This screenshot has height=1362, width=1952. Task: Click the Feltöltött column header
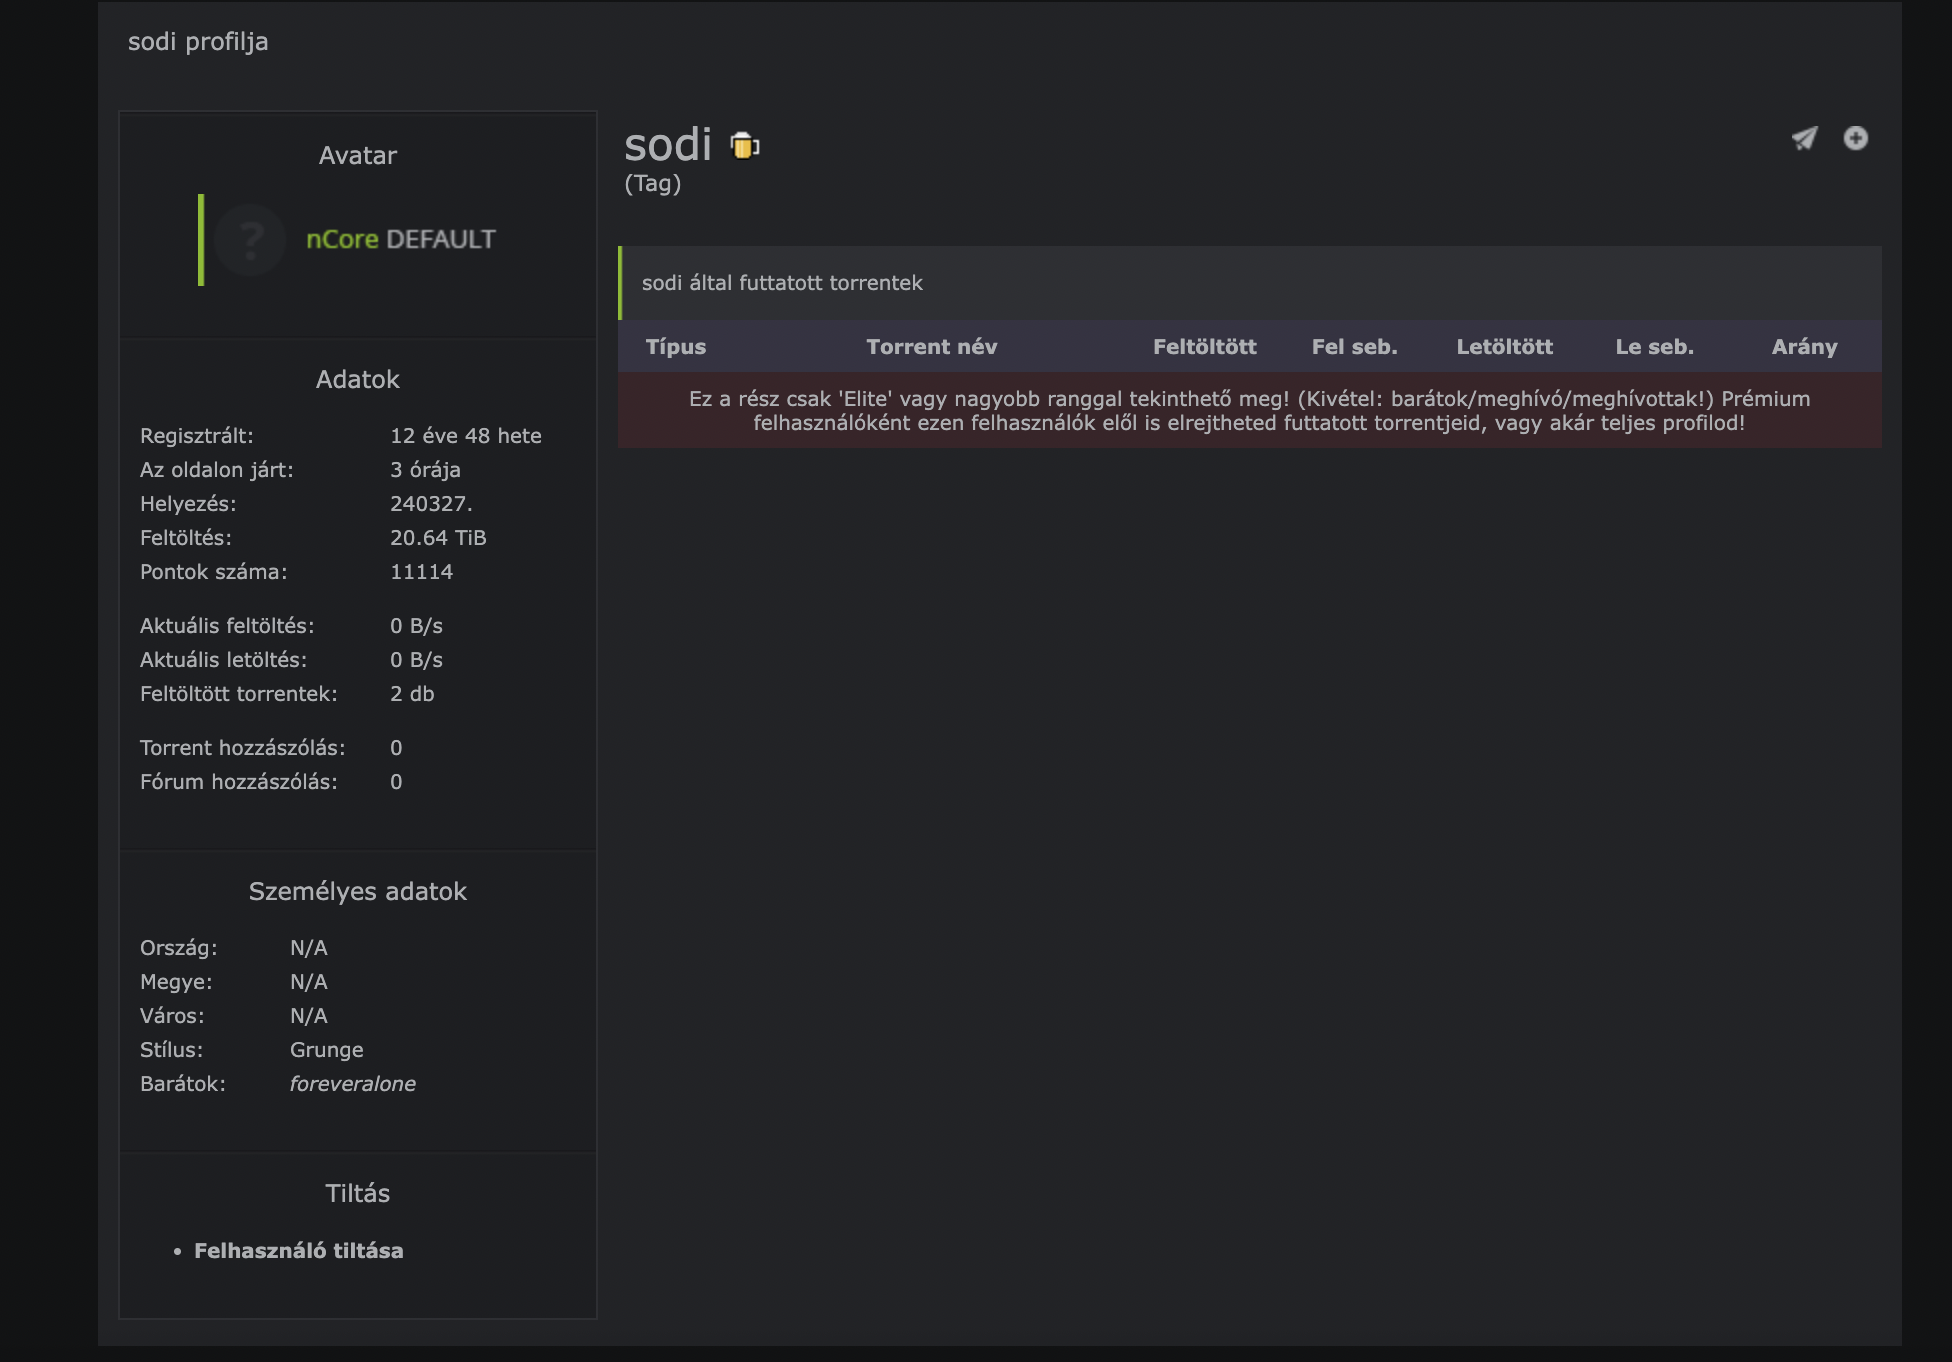pyautogui.click(x=1204, y=347)
